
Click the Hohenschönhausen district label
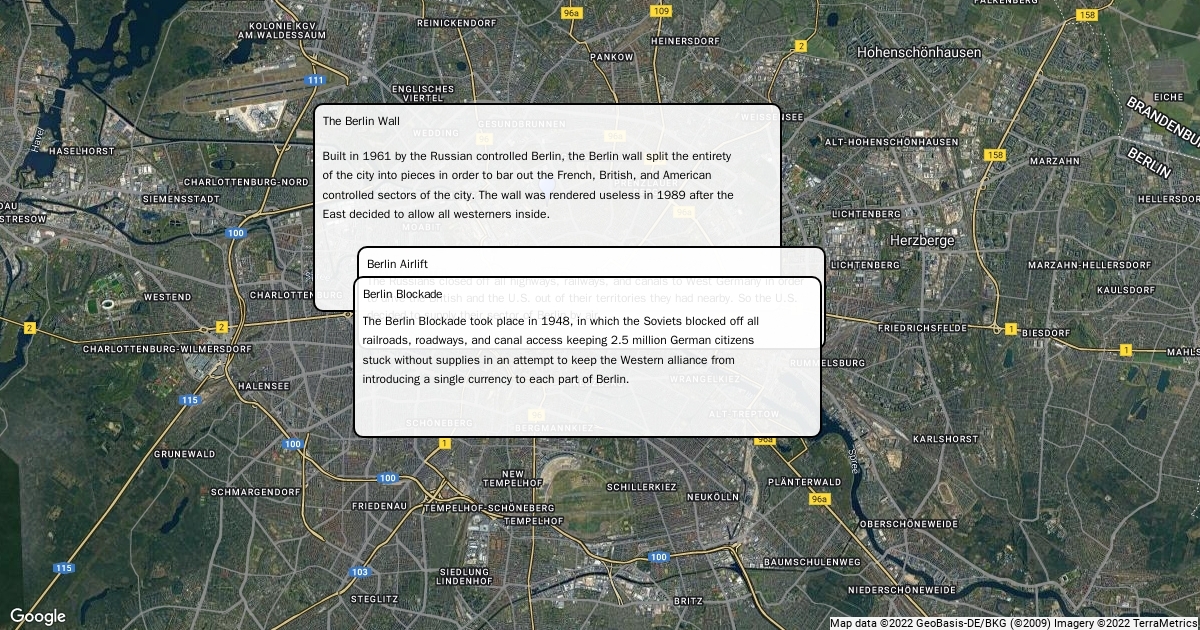pos(919,52)
